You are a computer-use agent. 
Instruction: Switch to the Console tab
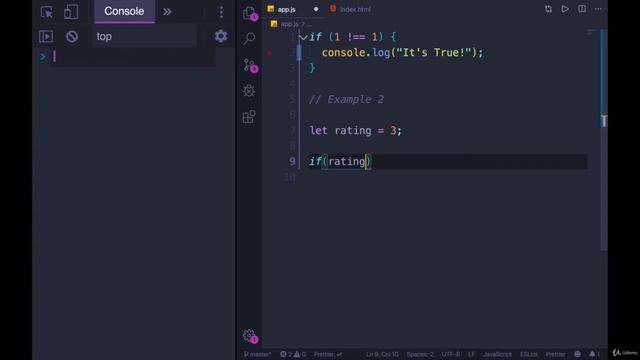(124, 11)
